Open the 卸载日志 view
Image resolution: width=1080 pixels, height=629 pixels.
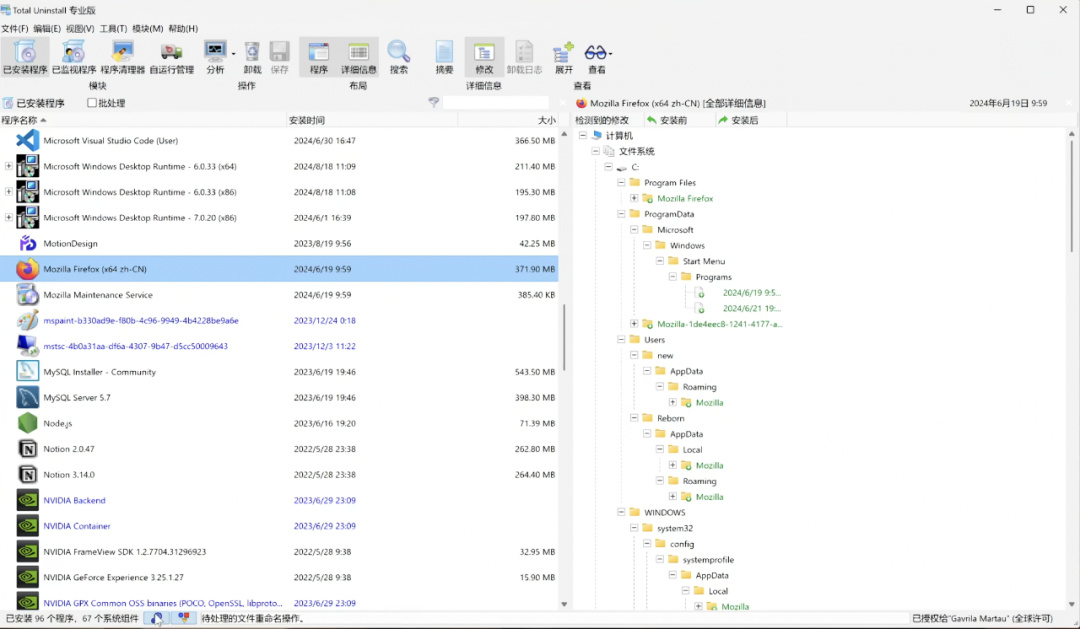[x=524, y=56]
